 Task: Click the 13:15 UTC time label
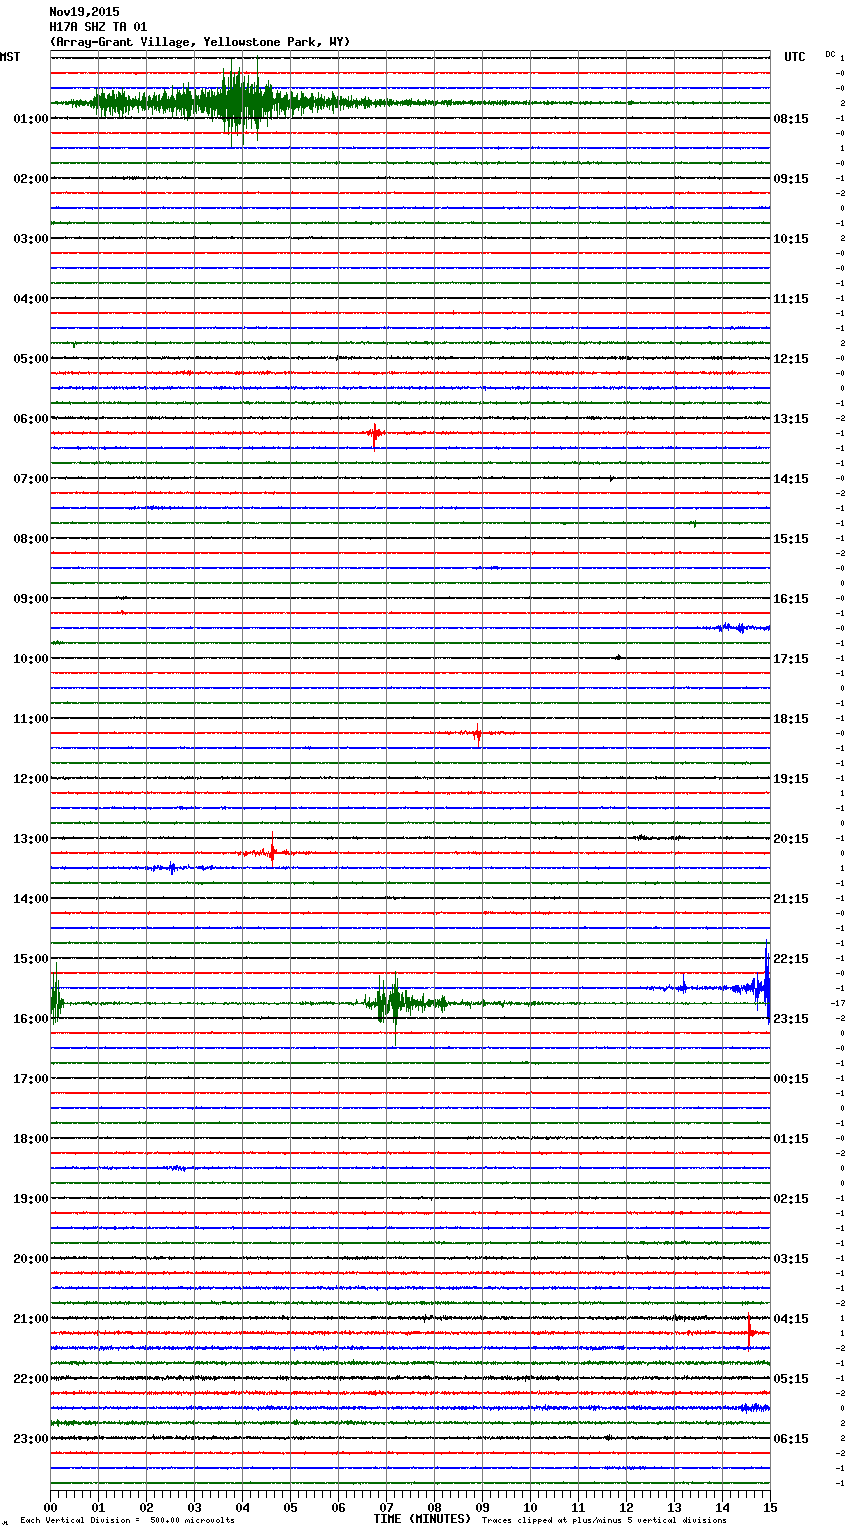click(791, 419)
